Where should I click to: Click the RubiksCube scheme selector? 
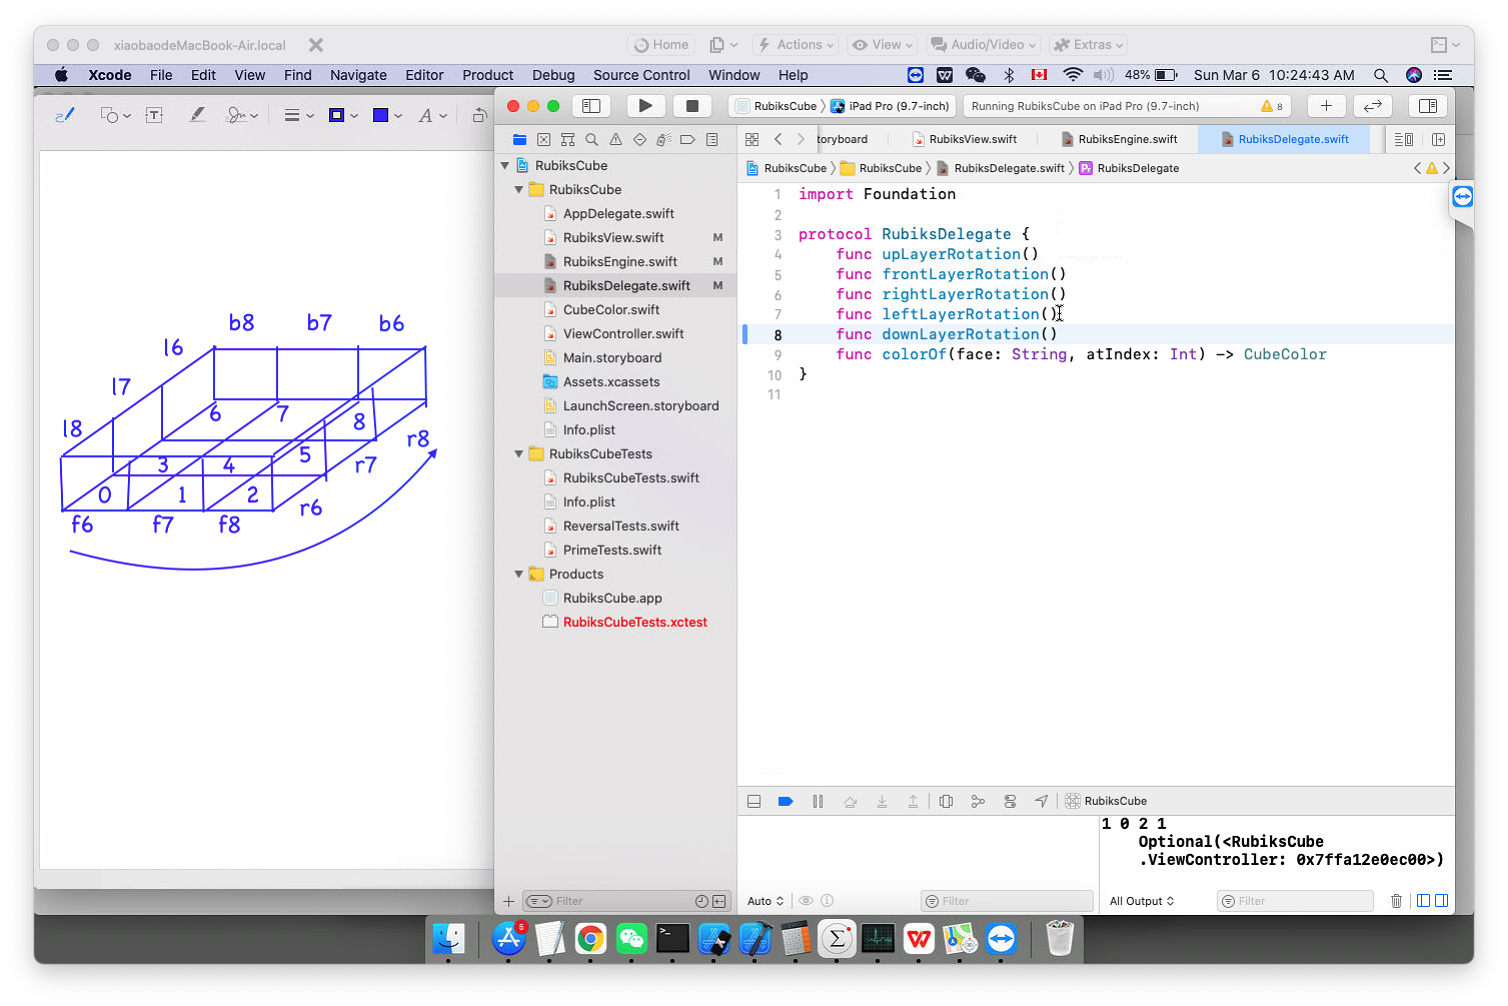(777, 106)
